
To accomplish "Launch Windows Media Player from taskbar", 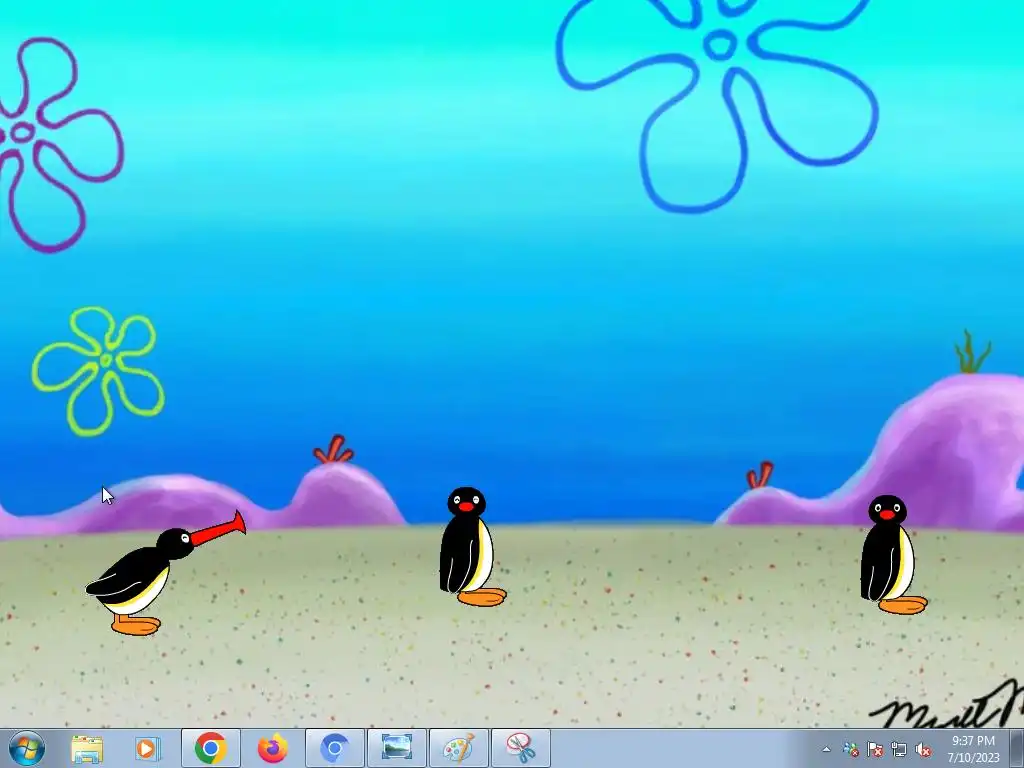I will pyautogui.click(x=148, y=748).
